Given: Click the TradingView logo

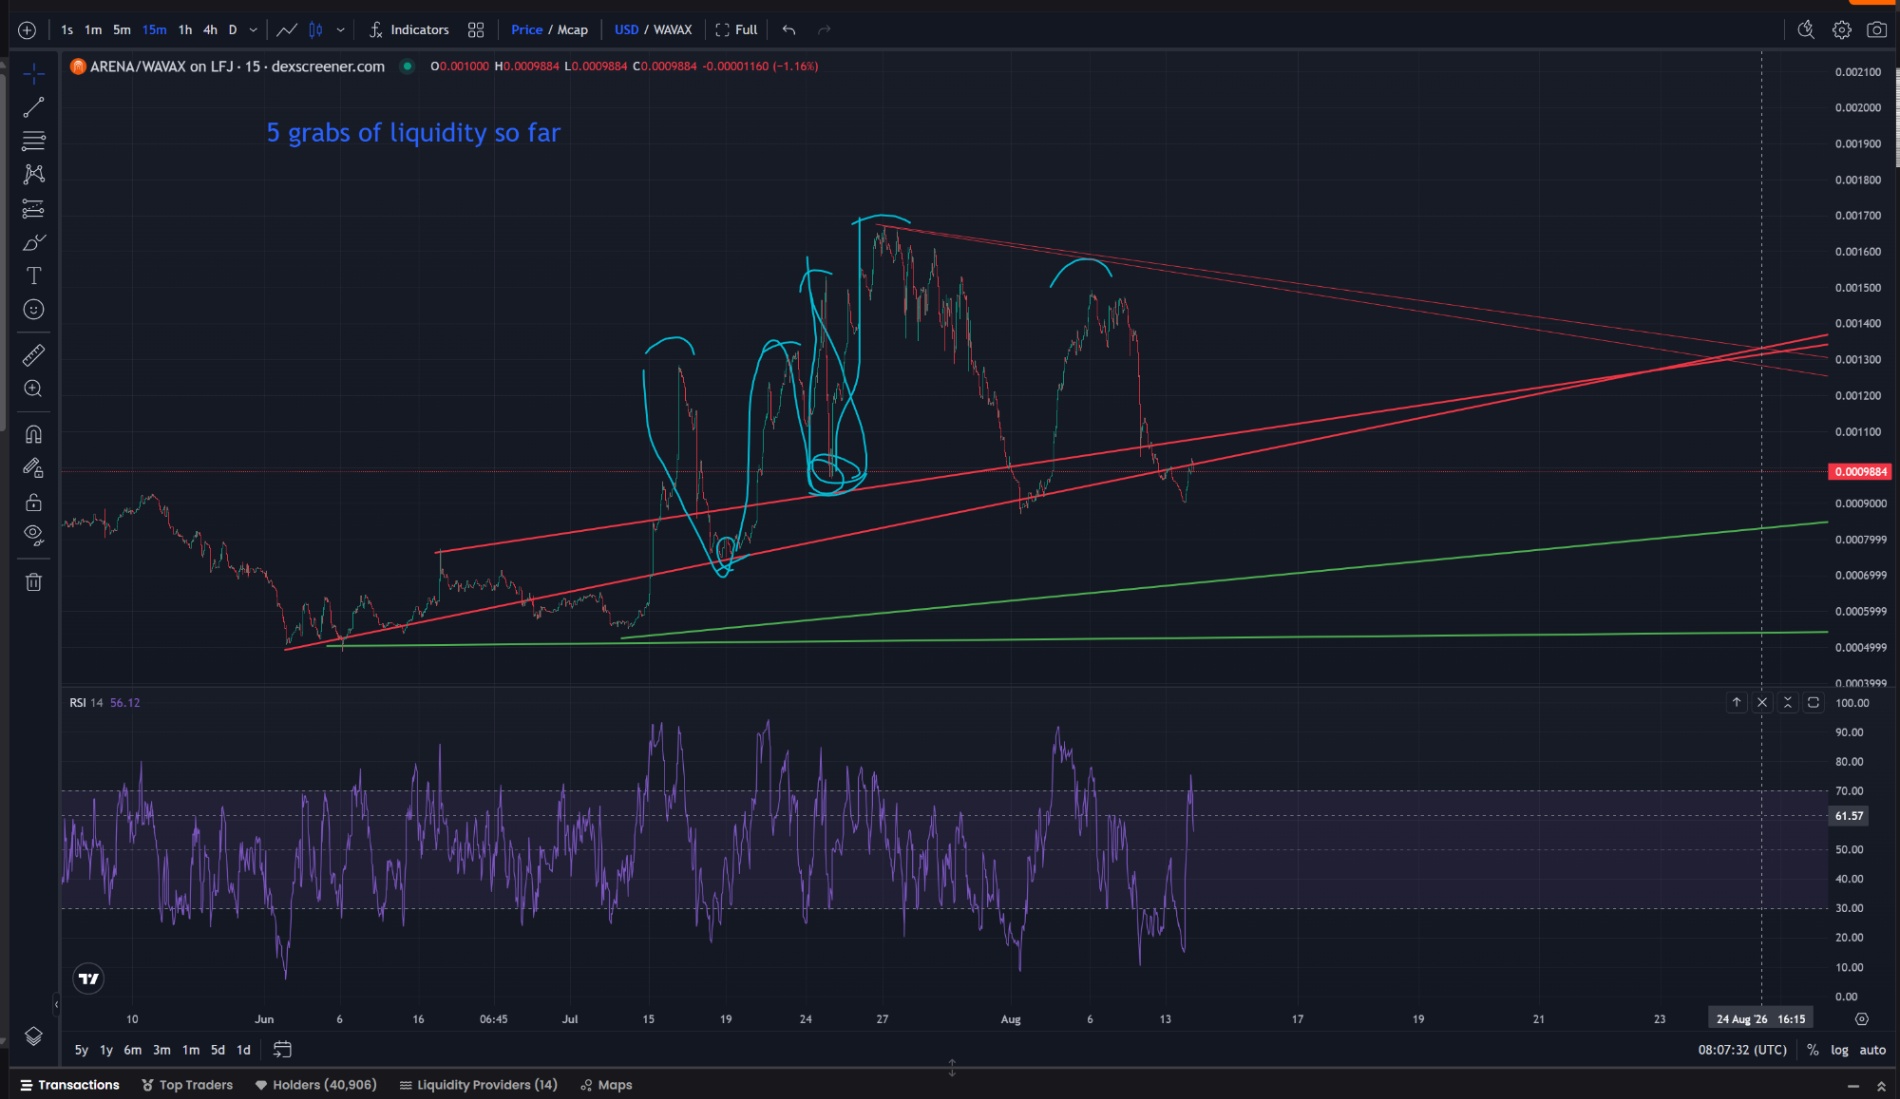Looking at the screenshot, I should pyautogui.click(x=89, y=979).
